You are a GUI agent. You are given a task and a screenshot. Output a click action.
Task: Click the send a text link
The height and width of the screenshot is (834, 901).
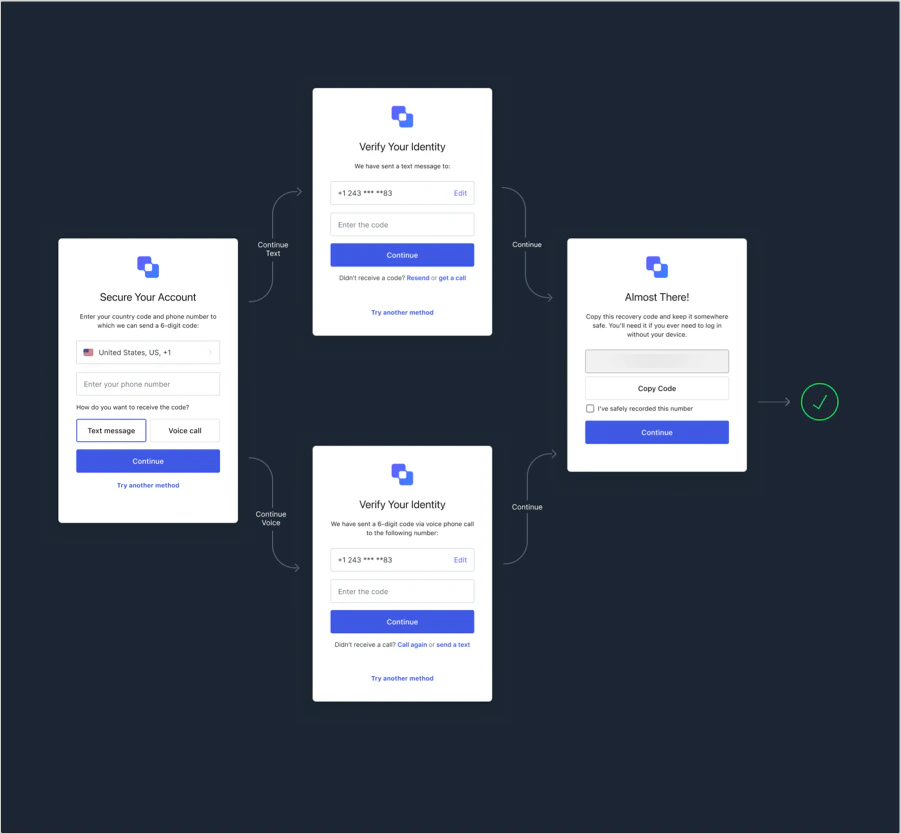tap(453, 645)
